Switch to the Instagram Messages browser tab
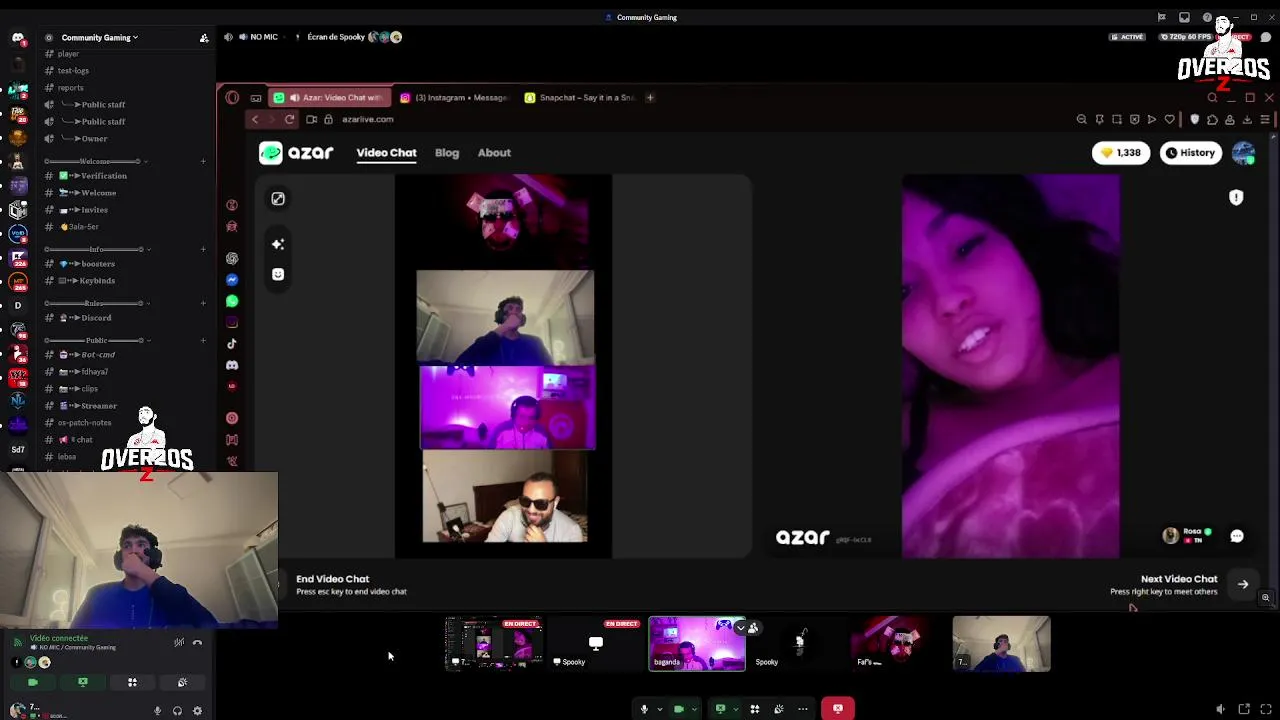The image size is (1280, 720). point(455,98)
